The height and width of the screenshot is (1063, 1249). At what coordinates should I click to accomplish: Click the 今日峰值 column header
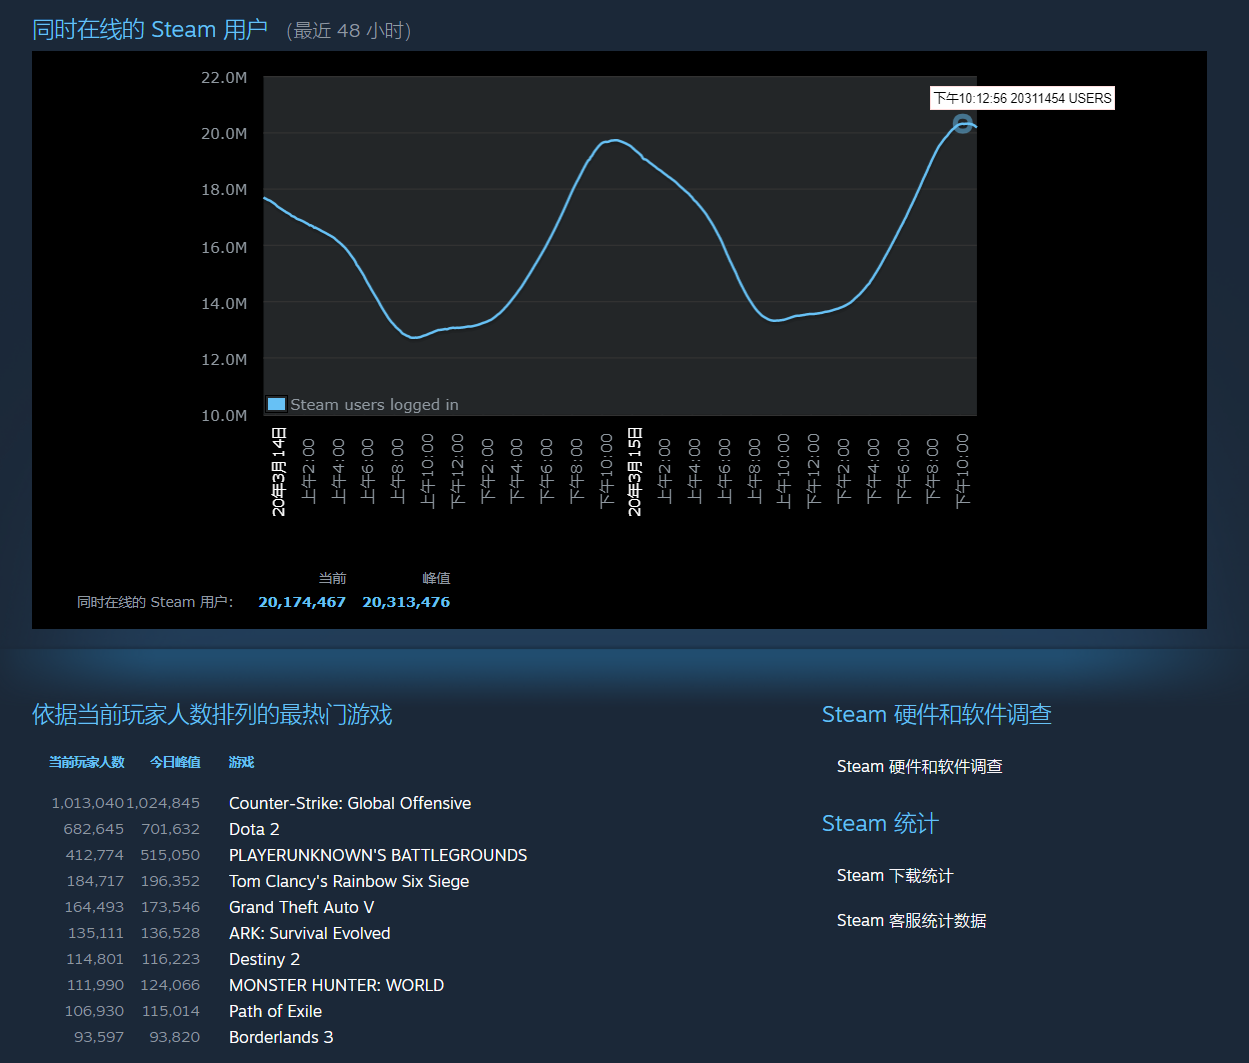(175, 762)
